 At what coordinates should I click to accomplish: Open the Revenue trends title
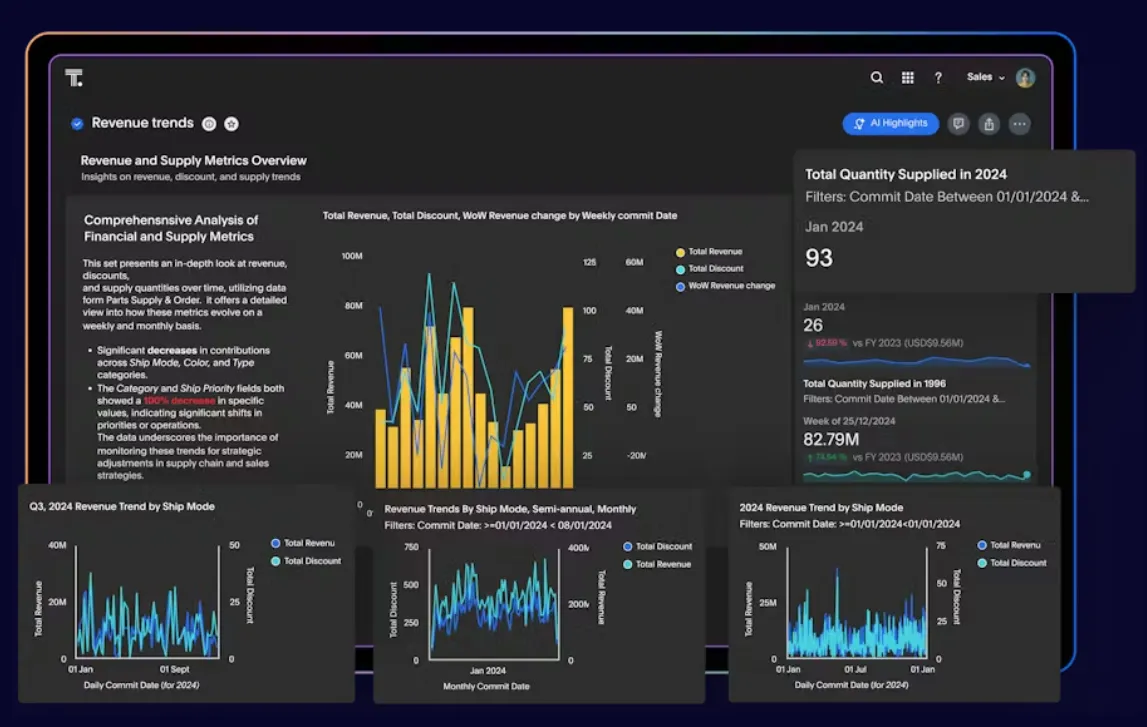click(x=143, y=123)
